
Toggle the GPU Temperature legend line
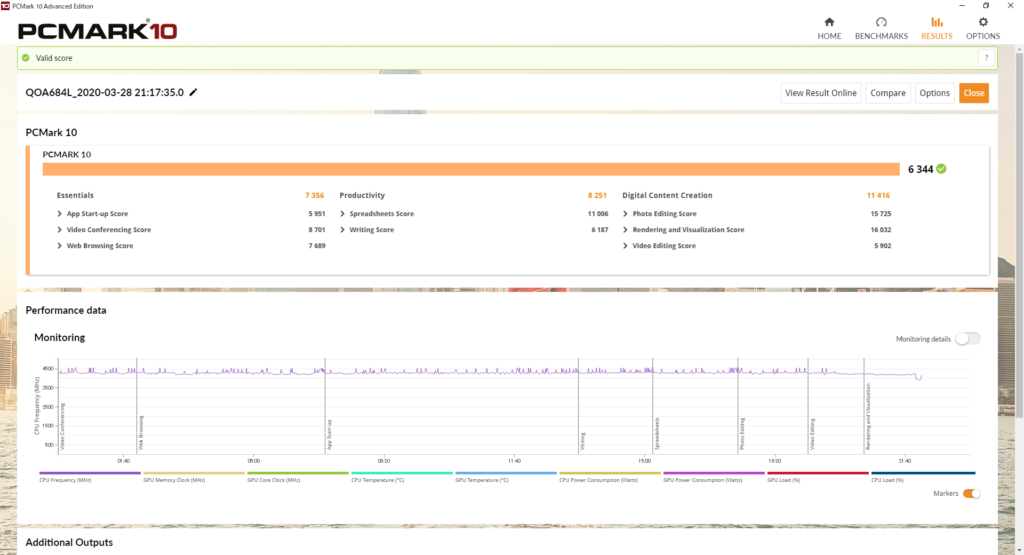coord(505,473)
